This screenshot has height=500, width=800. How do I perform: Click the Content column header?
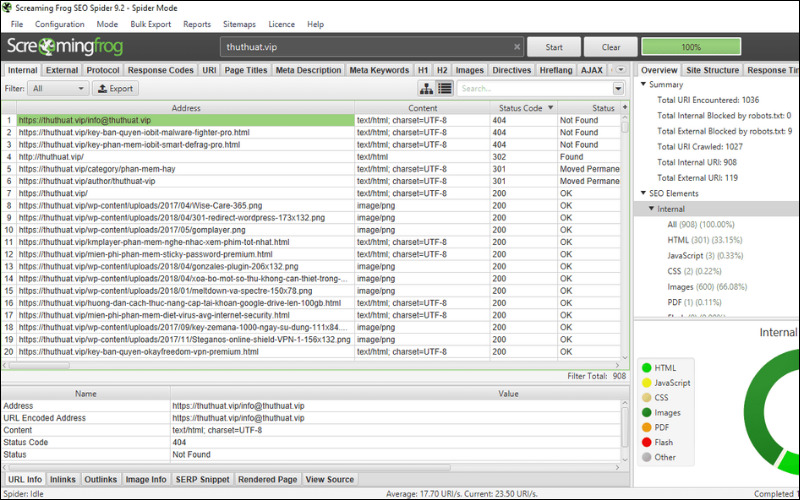[422, 108]
